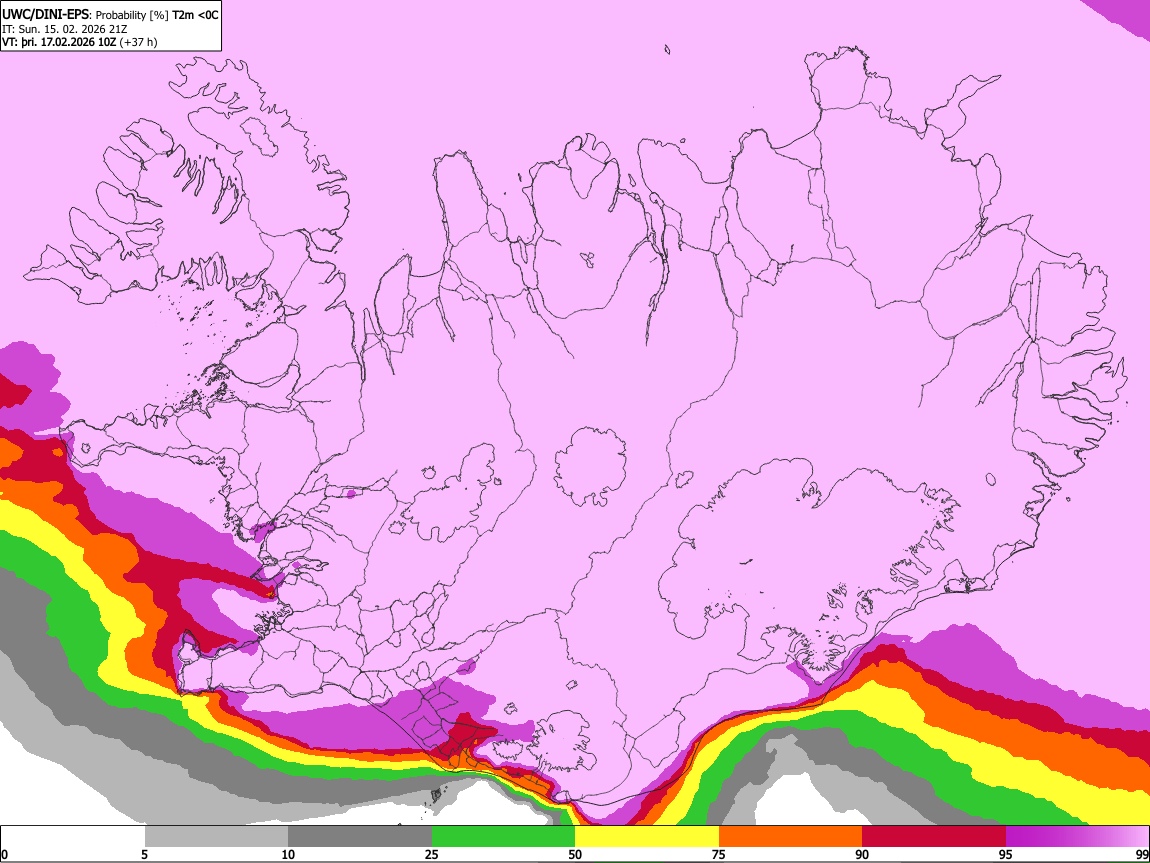The height and width of the screenshot is (863, 1150).
Task: Click the yellow 50–75% legend band
Action: 647,837
